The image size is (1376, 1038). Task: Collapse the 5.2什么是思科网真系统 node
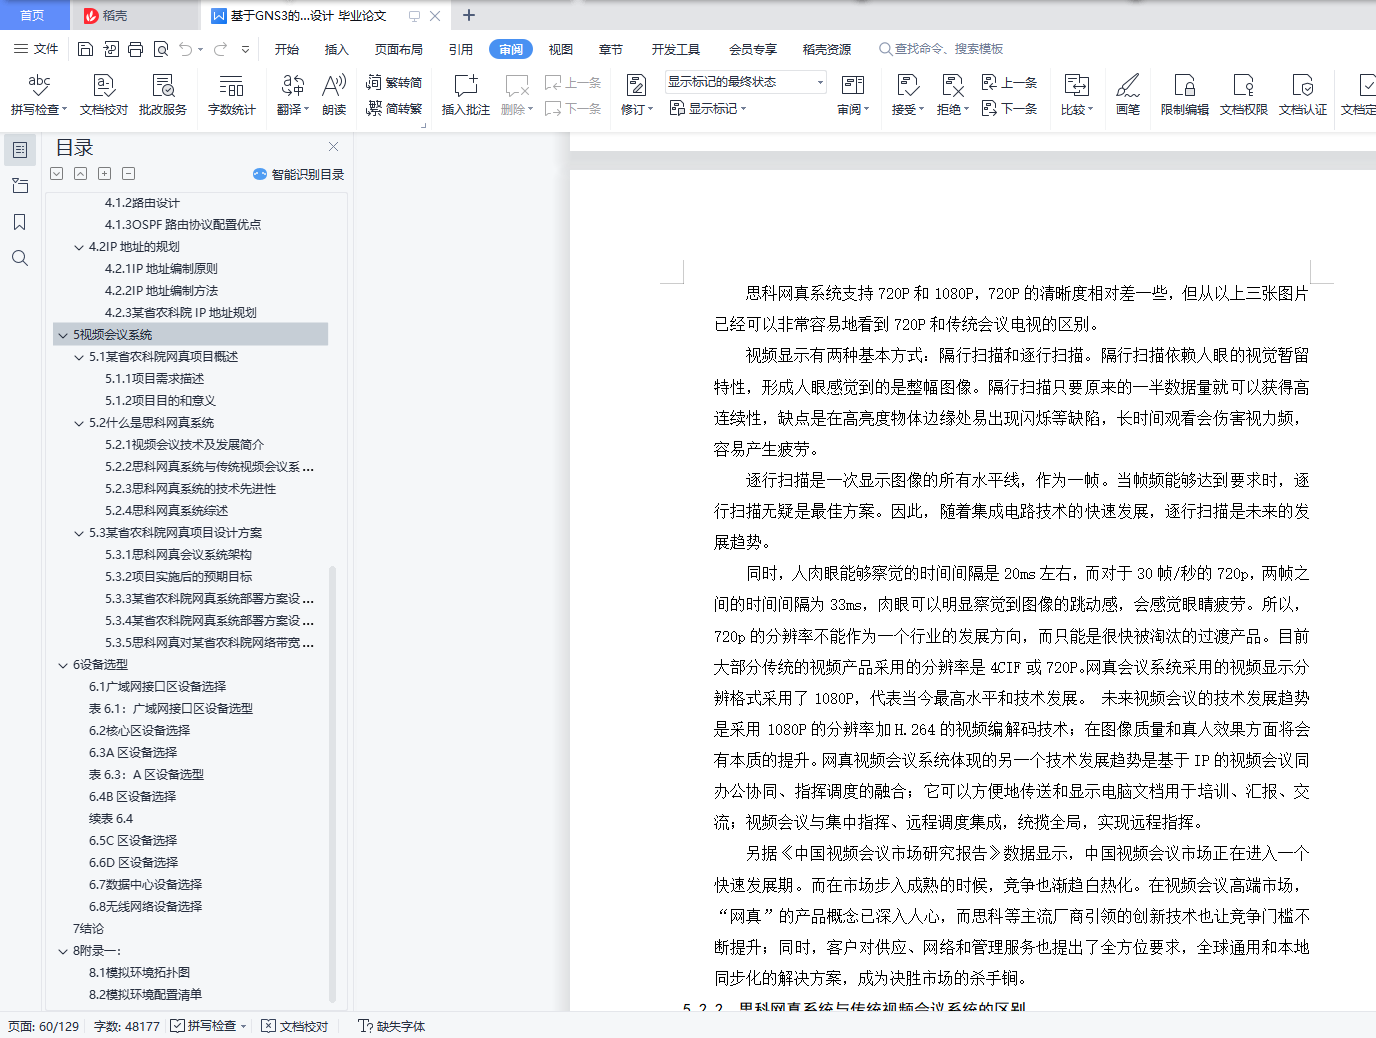79,423
